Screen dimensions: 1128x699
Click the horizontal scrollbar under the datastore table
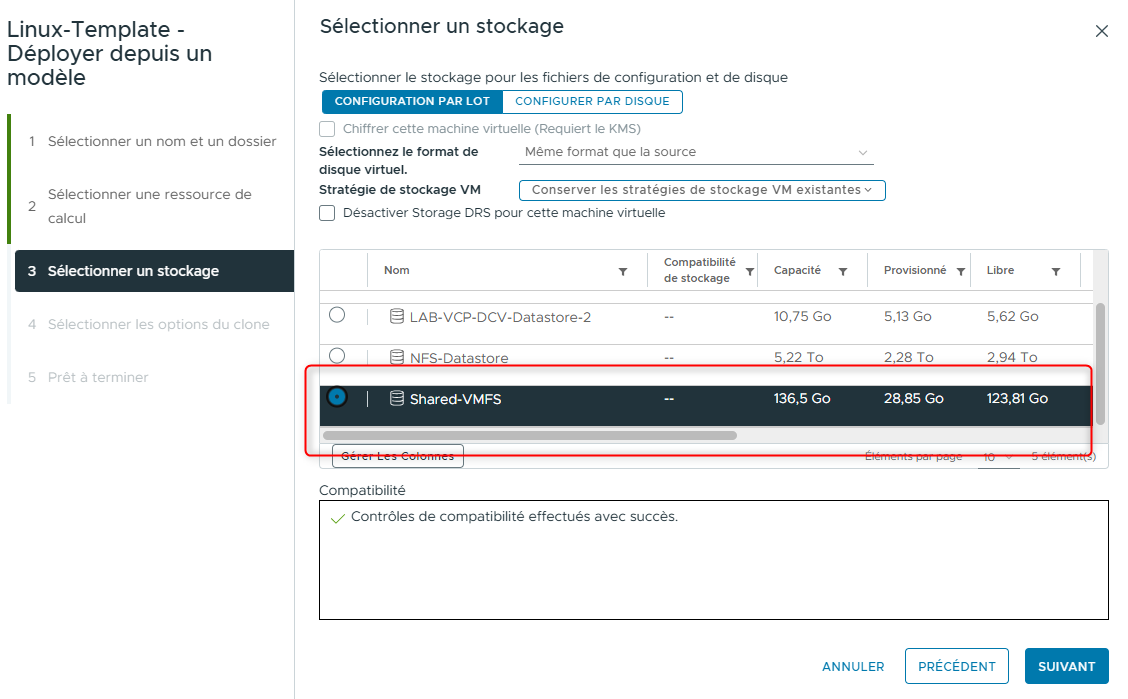pos(530,434)
